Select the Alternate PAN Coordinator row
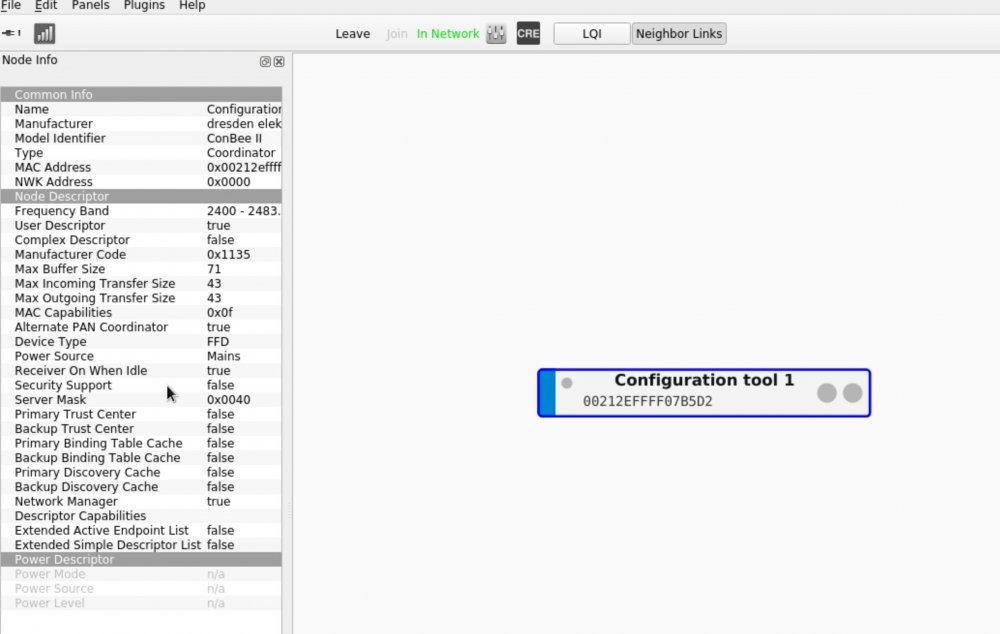This screenshot has width=1000, height=634. [141, 327]
